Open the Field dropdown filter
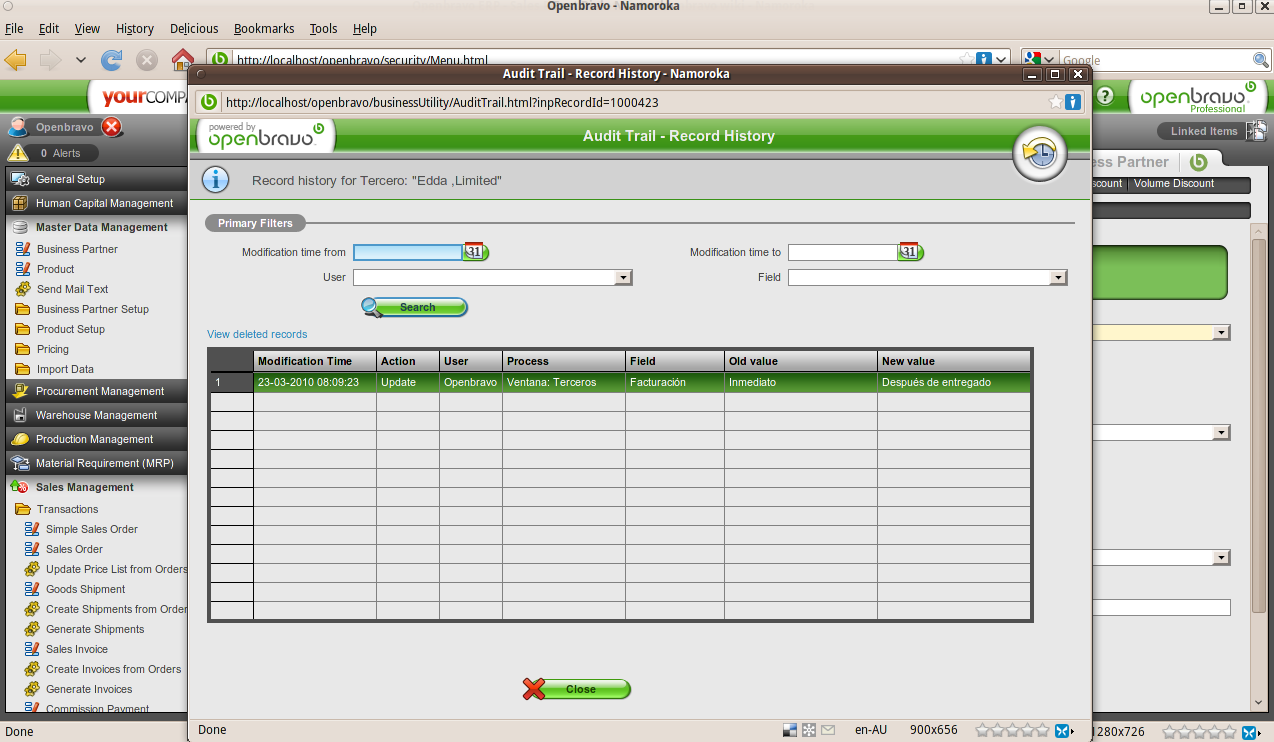Screen dimensions: 1274x742 point(1059,277)
